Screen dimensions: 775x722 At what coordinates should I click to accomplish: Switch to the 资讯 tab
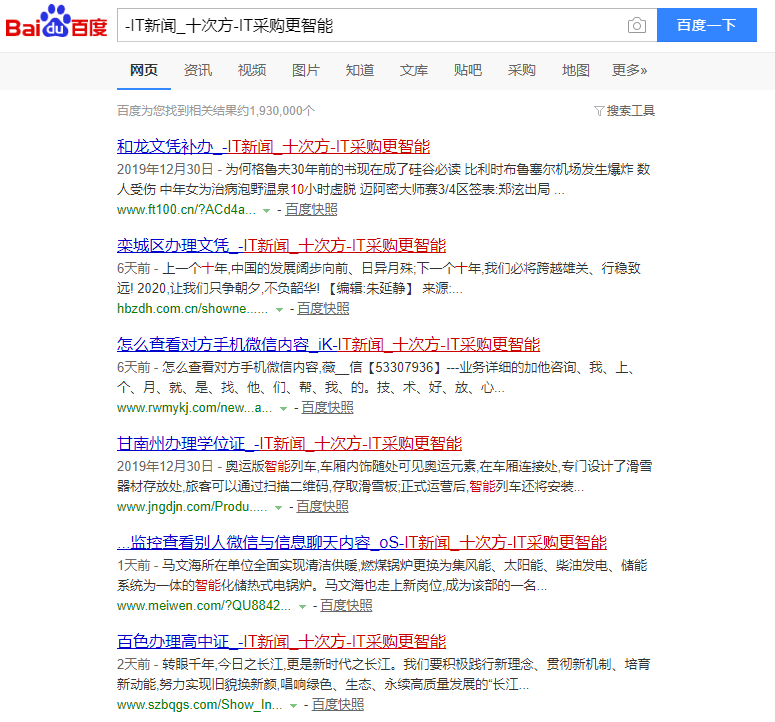[198, 70]
